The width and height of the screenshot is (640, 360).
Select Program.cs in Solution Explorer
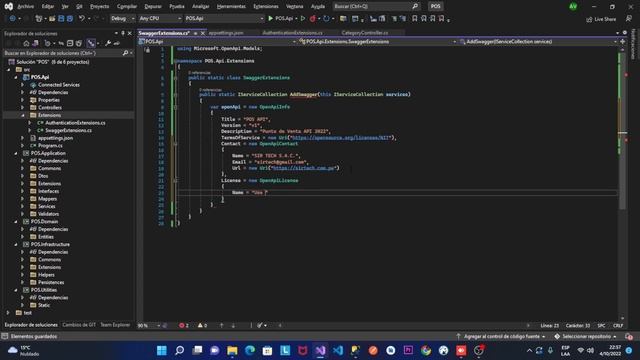click(x=50, y=146)
